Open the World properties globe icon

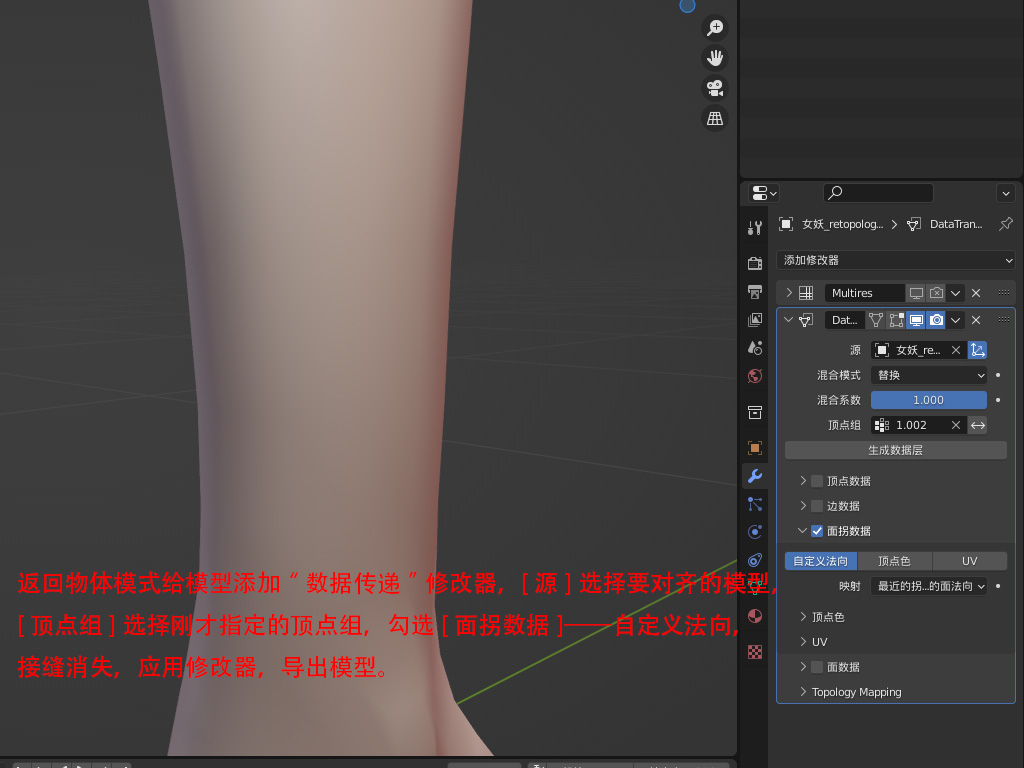pos(755,376)
